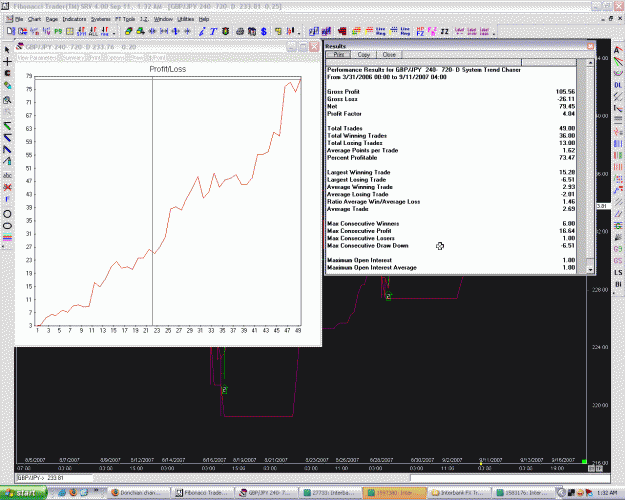Viewport: 625px width, 500px height.
Task: Click the red HP FZ toolbar icon
Action: click(420, 31)
